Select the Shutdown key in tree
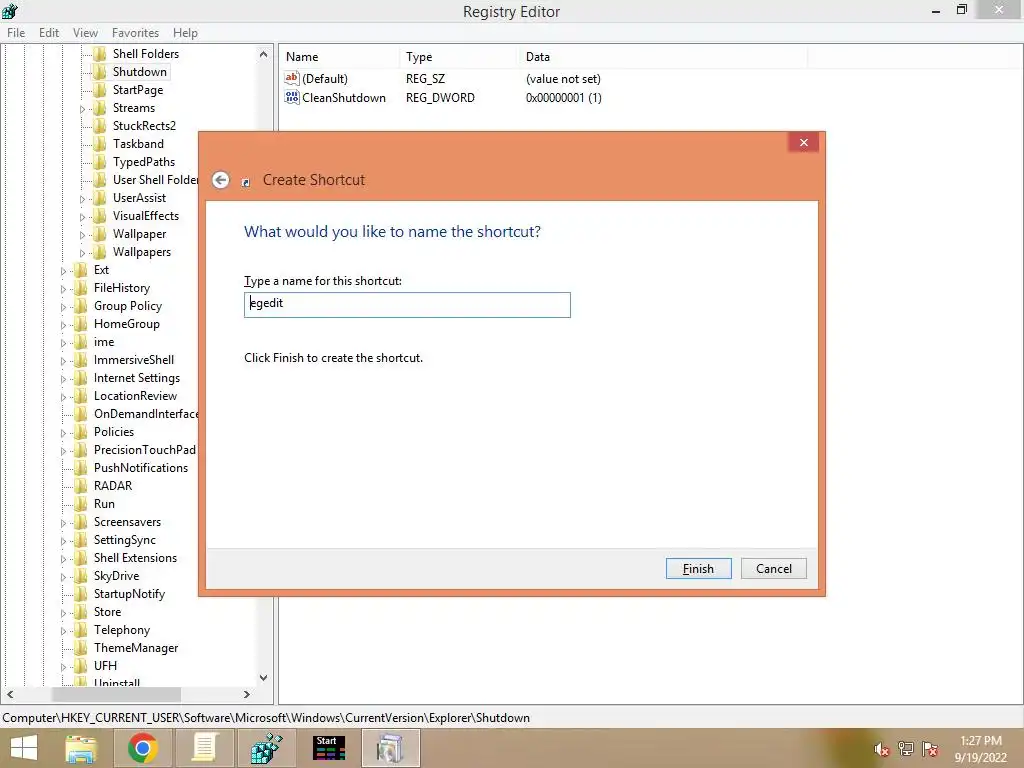The height and width of the screenshot is (768, 1024). [x=140, y=72]
